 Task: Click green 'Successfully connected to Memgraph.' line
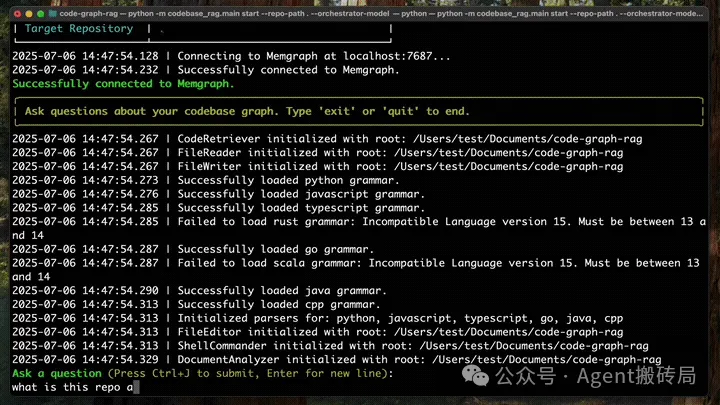[123, 84]
